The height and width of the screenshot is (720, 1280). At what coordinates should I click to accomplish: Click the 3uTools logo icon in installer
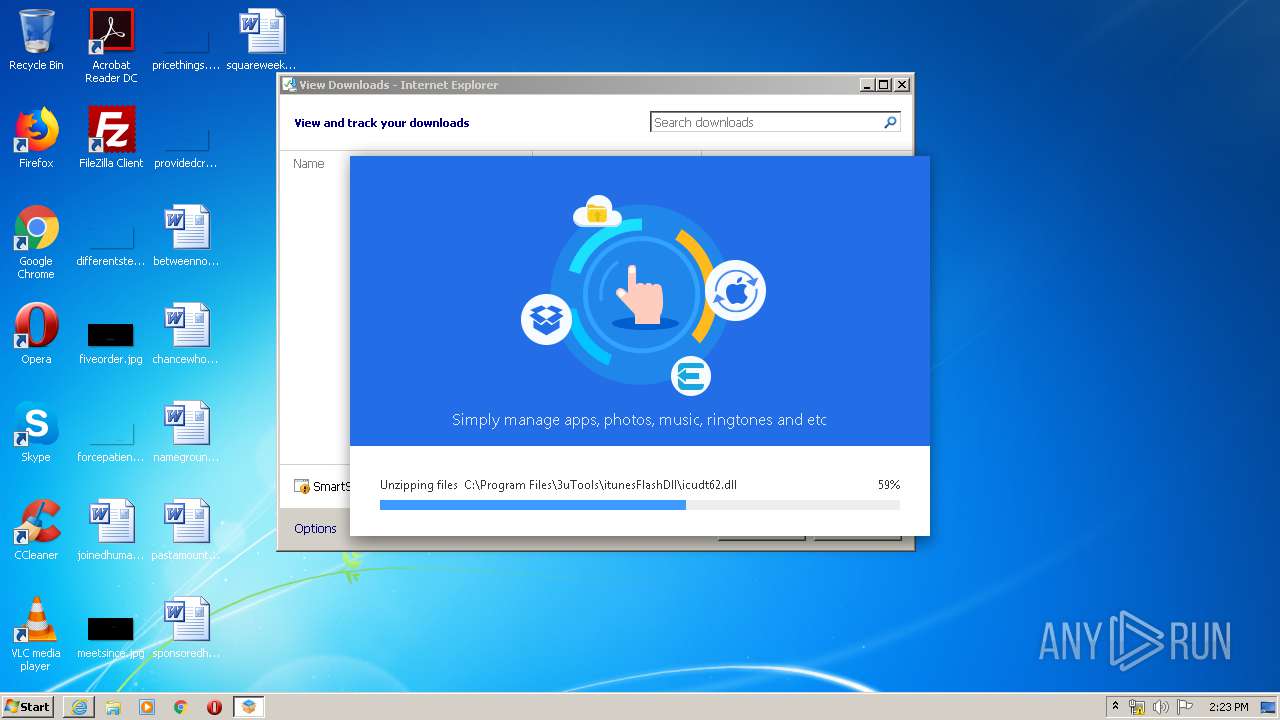pyautogui.click(x=691, y=376)
